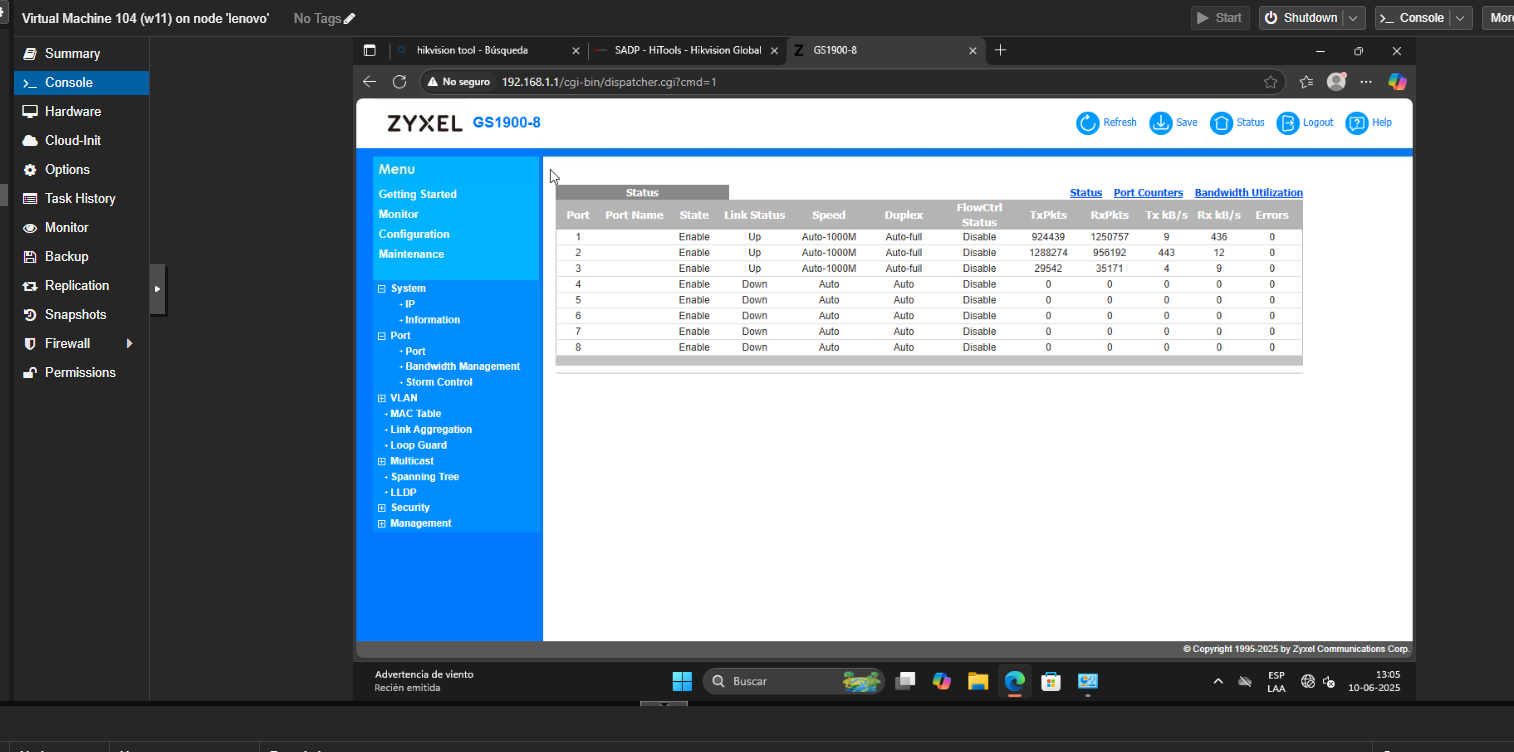
Task: Click the Console button in Proxmox toolbar
Action: [x=1413, y=18]
